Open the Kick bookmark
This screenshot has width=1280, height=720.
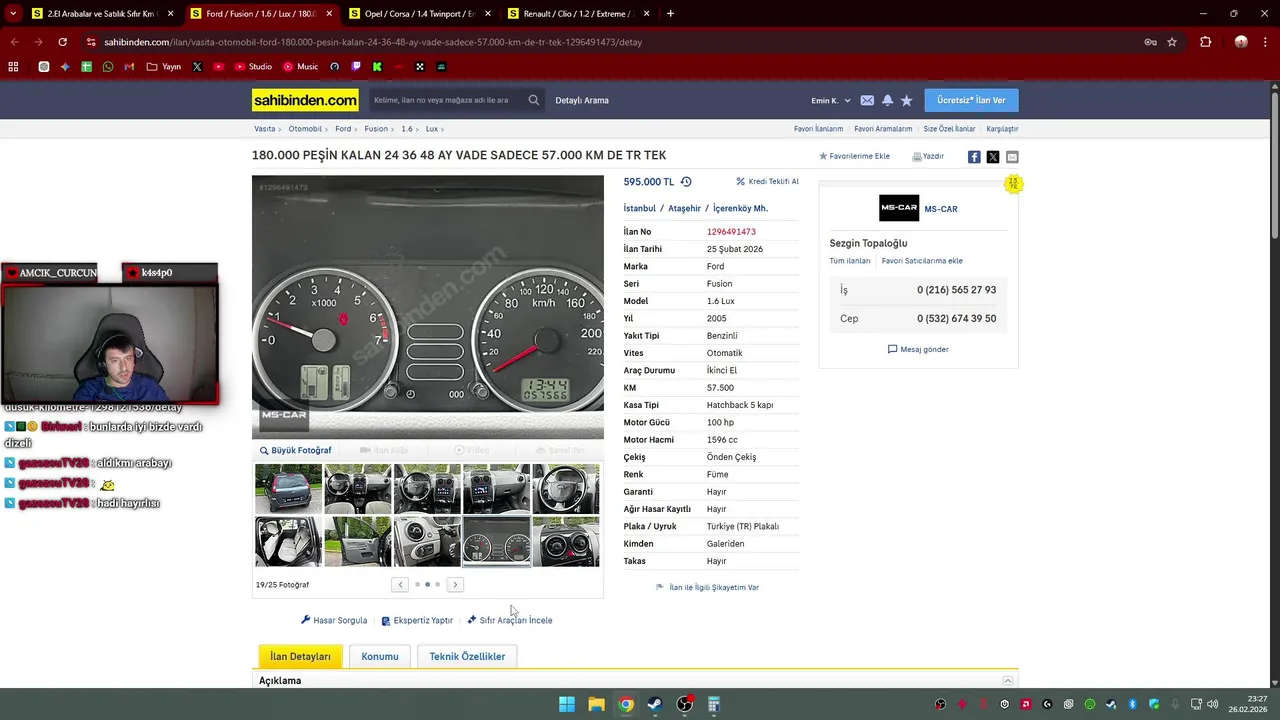click(377, 67)
